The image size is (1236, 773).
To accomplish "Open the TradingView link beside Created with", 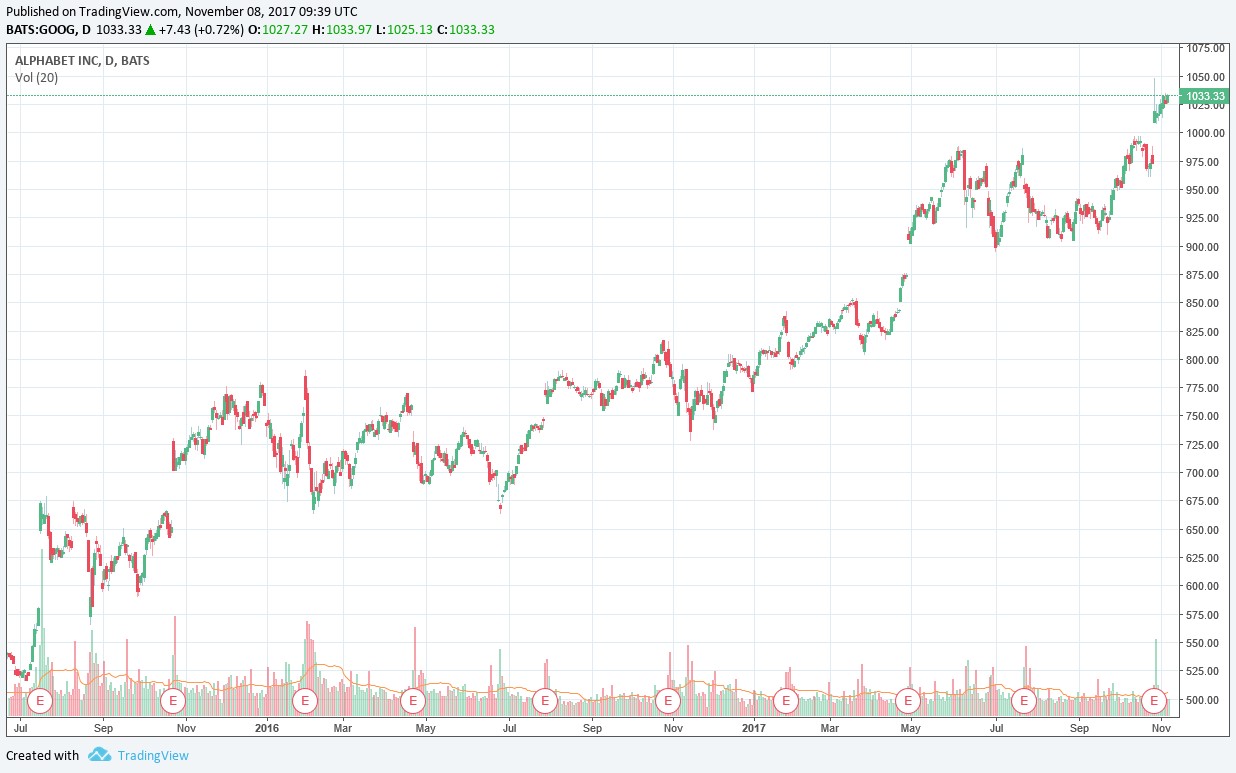I will 153,756.
